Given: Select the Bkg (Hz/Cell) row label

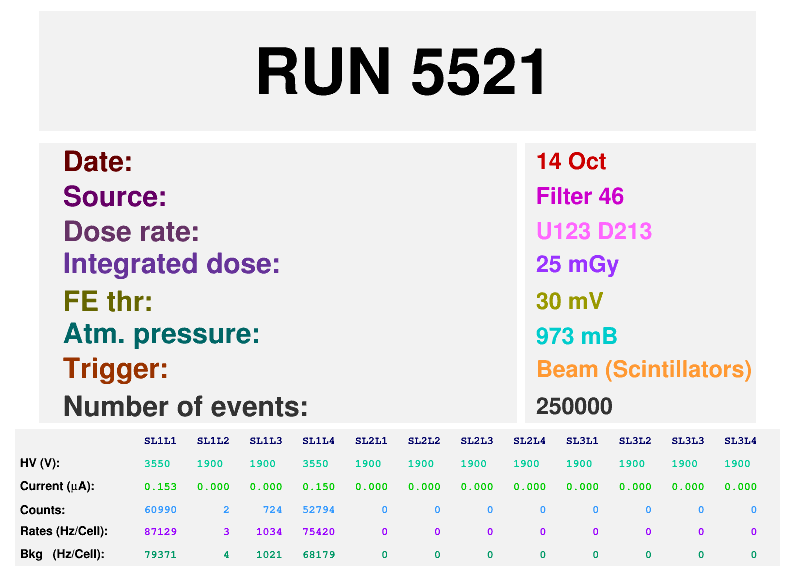Looking at the screenshot, I should [63, 553].
